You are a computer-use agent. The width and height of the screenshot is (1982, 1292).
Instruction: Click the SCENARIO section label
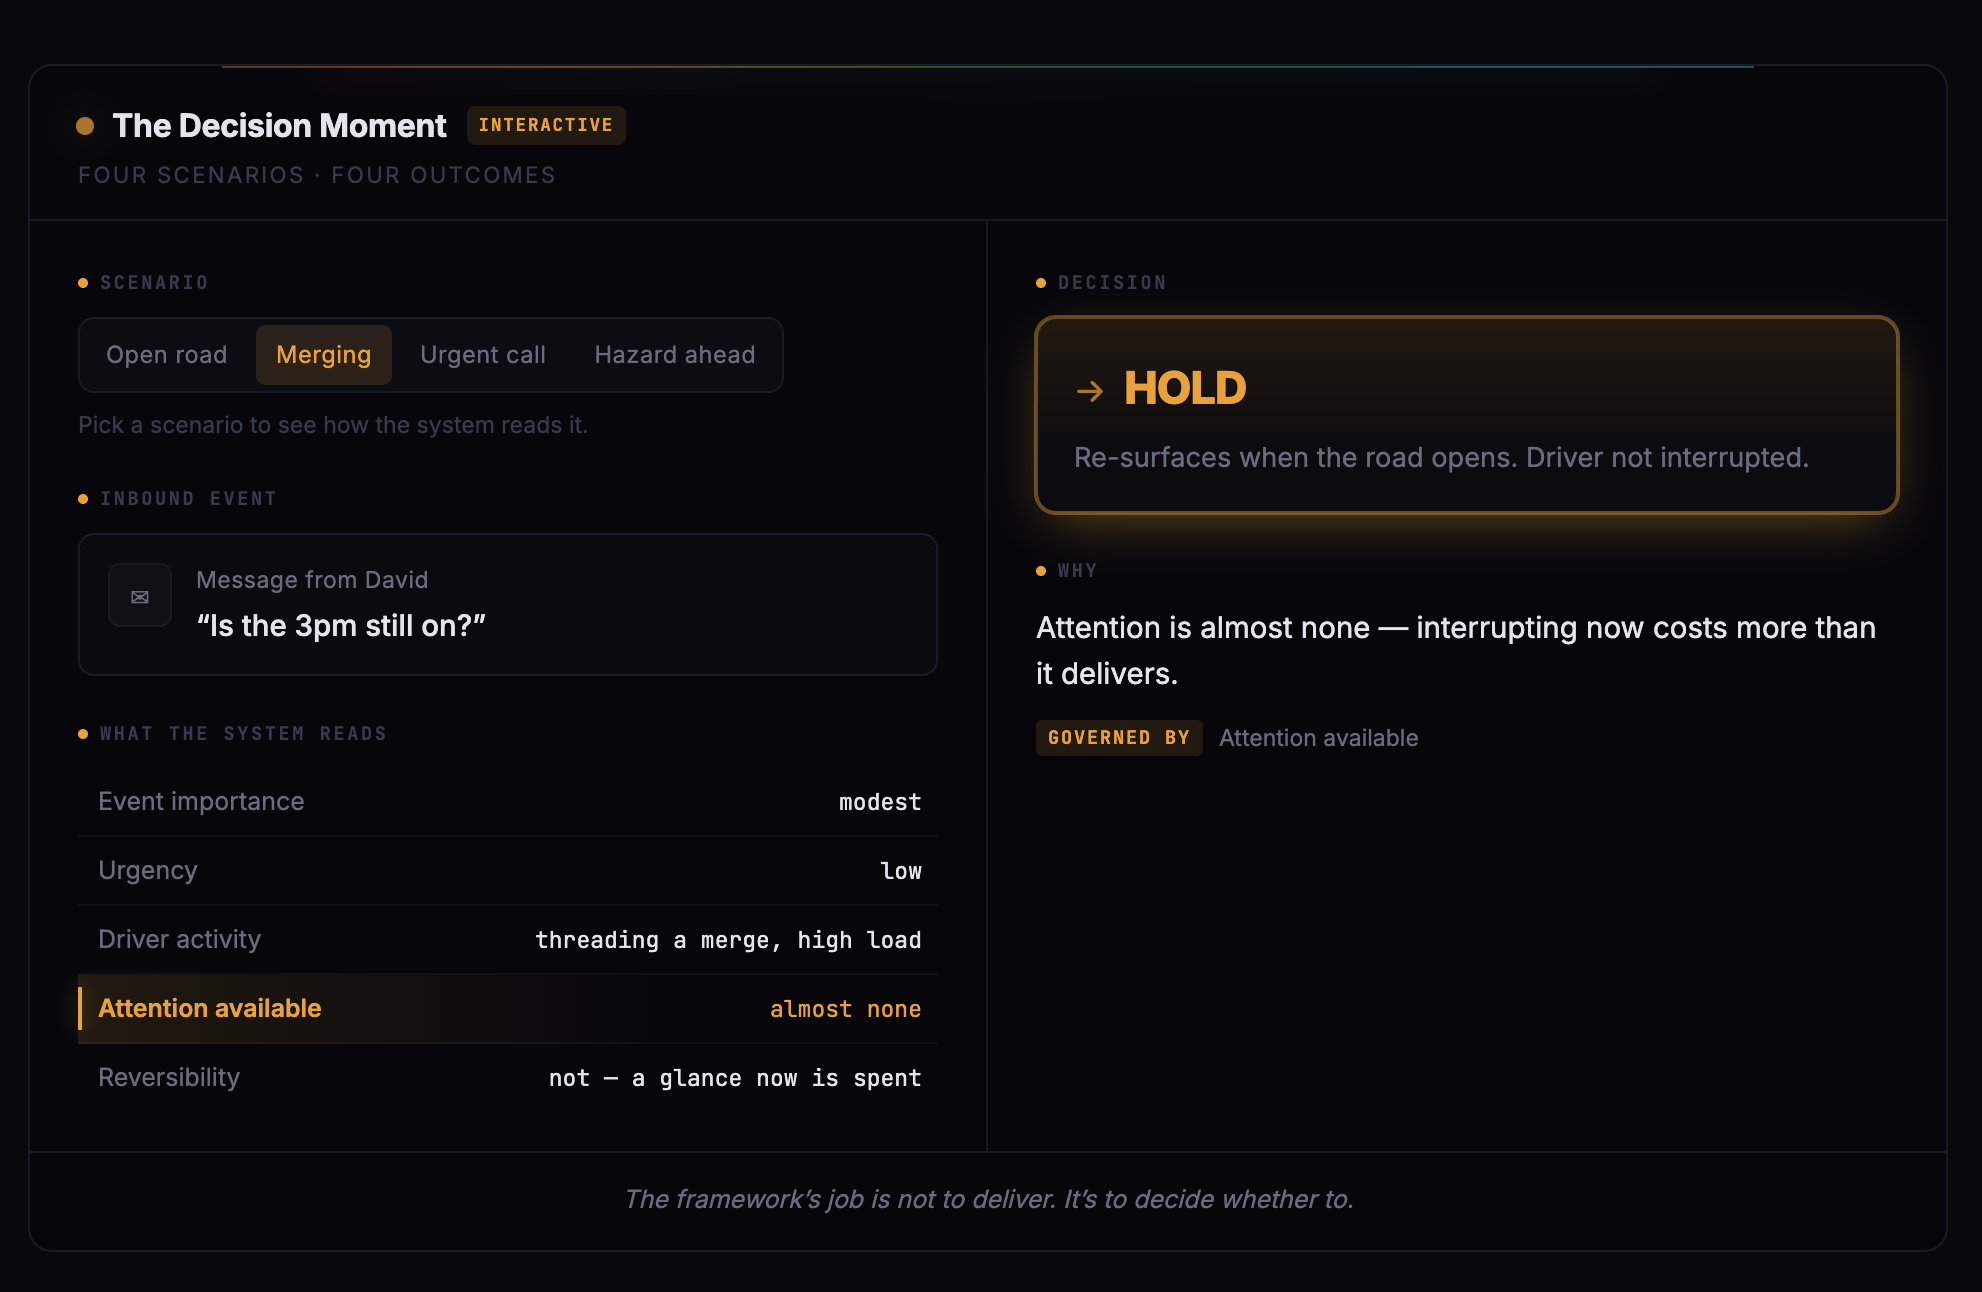point(154,283)
